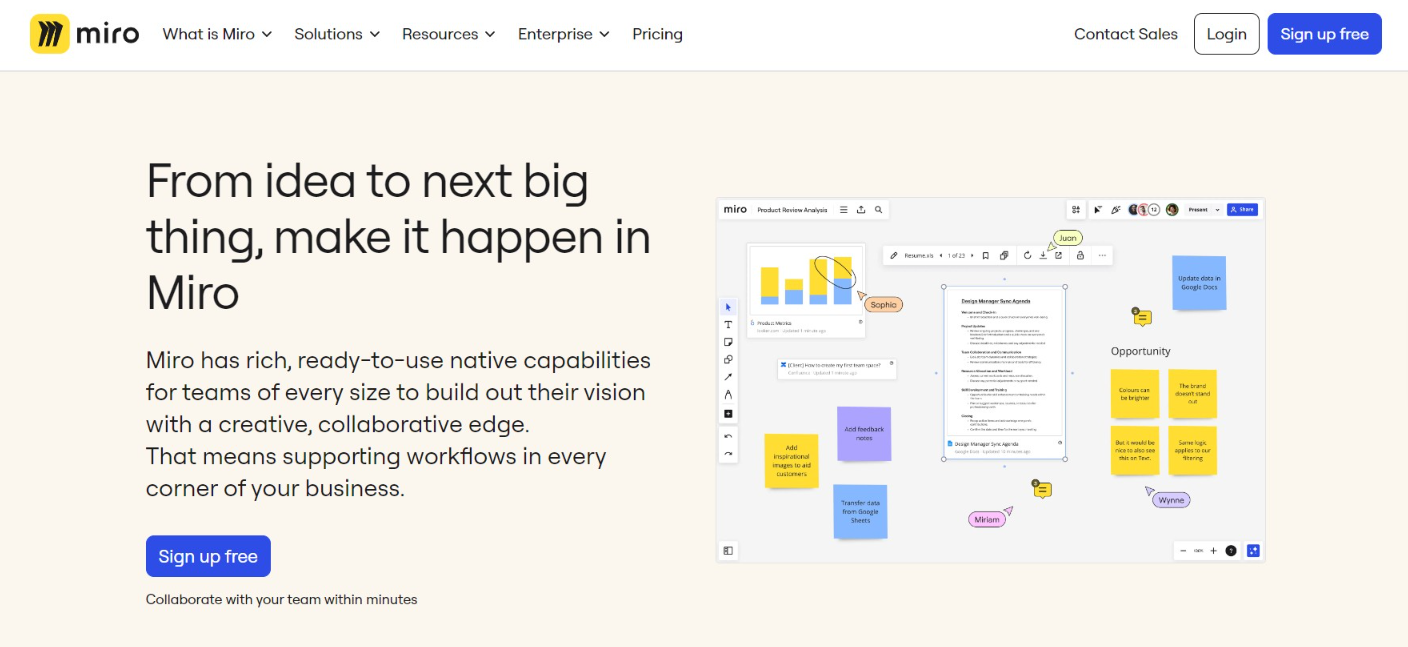Viewport: 1408px width, 647px height.
Task: Open the Solutions dropdown menu
Action: [x=337, y=34]
